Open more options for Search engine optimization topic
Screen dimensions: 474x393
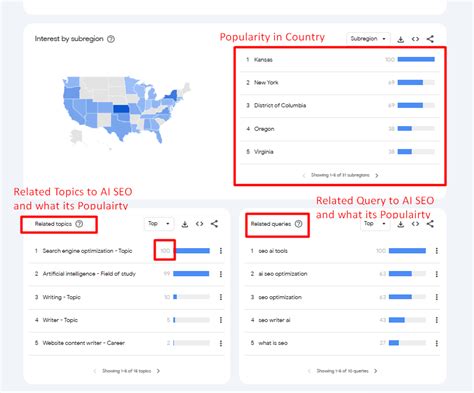221,251
